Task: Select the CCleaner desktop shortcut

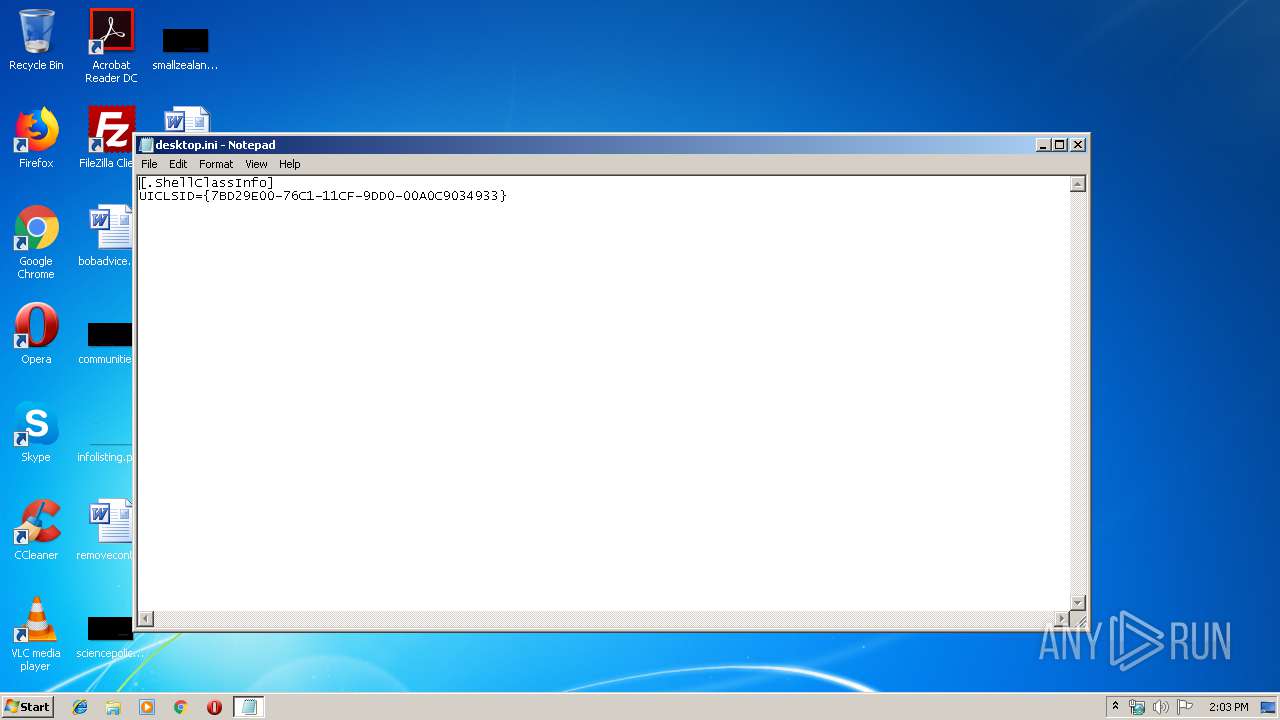Action: tap(36, 529)
